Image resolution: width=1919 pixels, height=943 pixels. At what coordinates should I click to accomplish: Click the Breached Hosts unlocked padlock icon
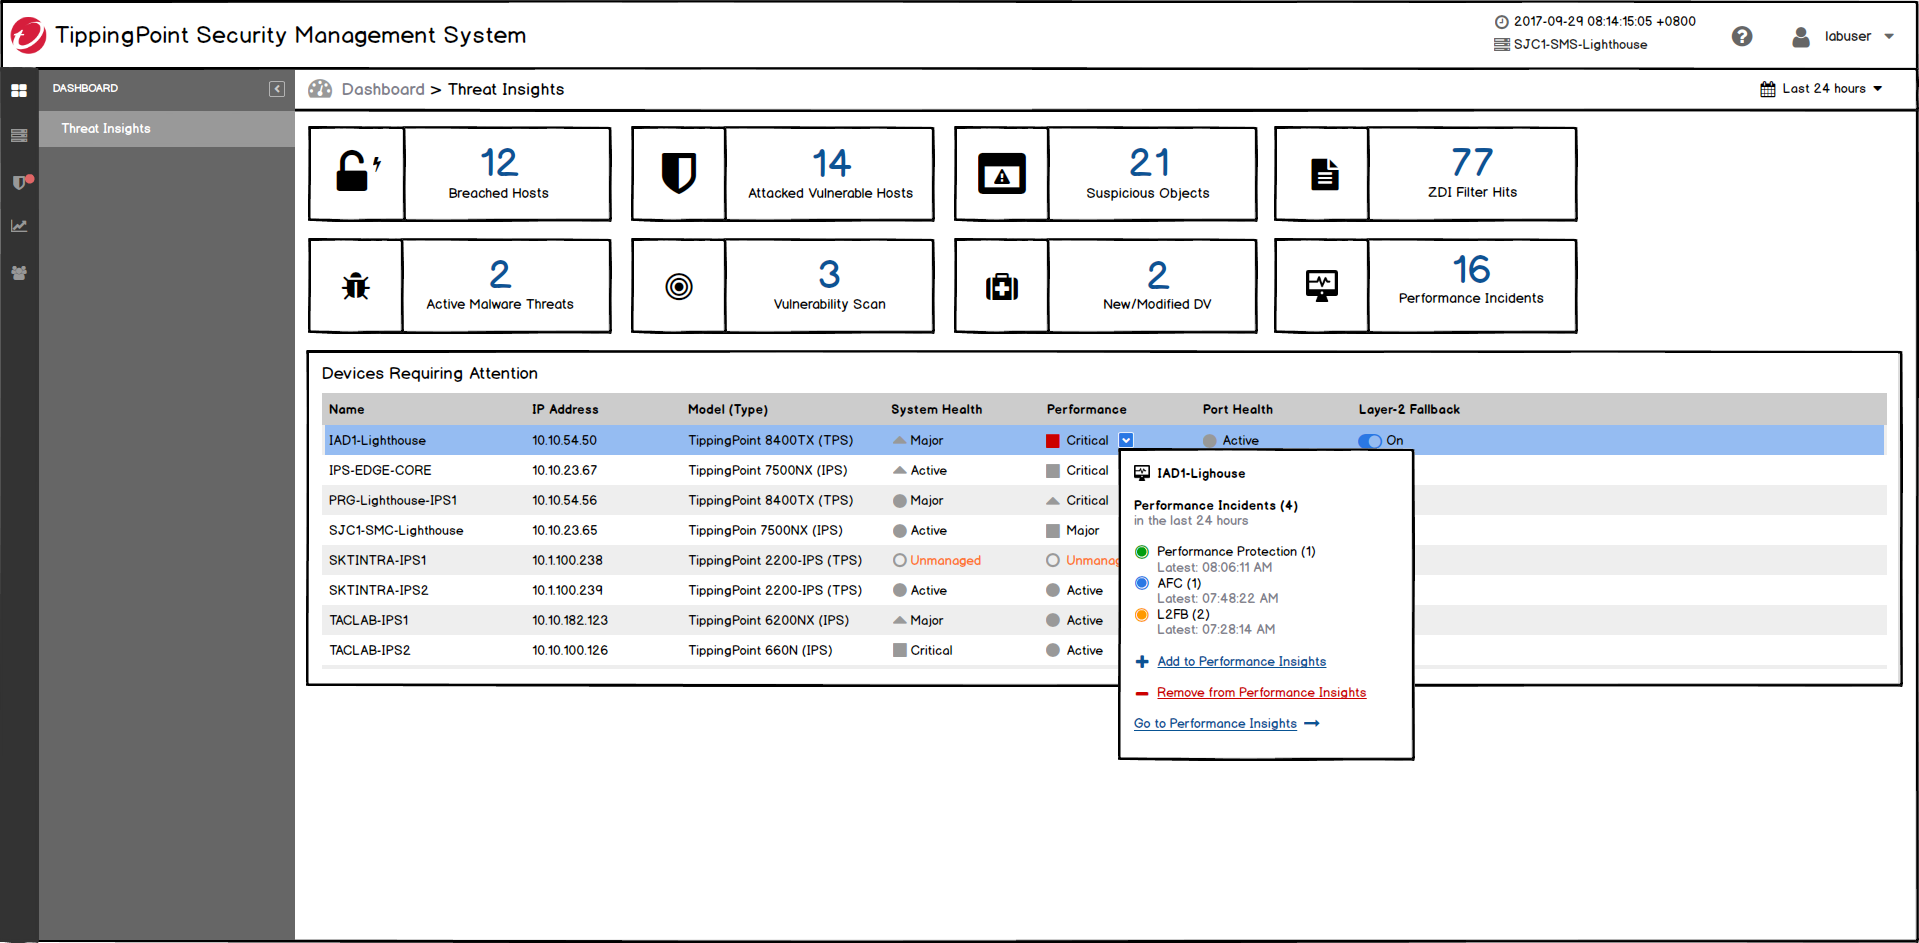click(x=357, y=171)
